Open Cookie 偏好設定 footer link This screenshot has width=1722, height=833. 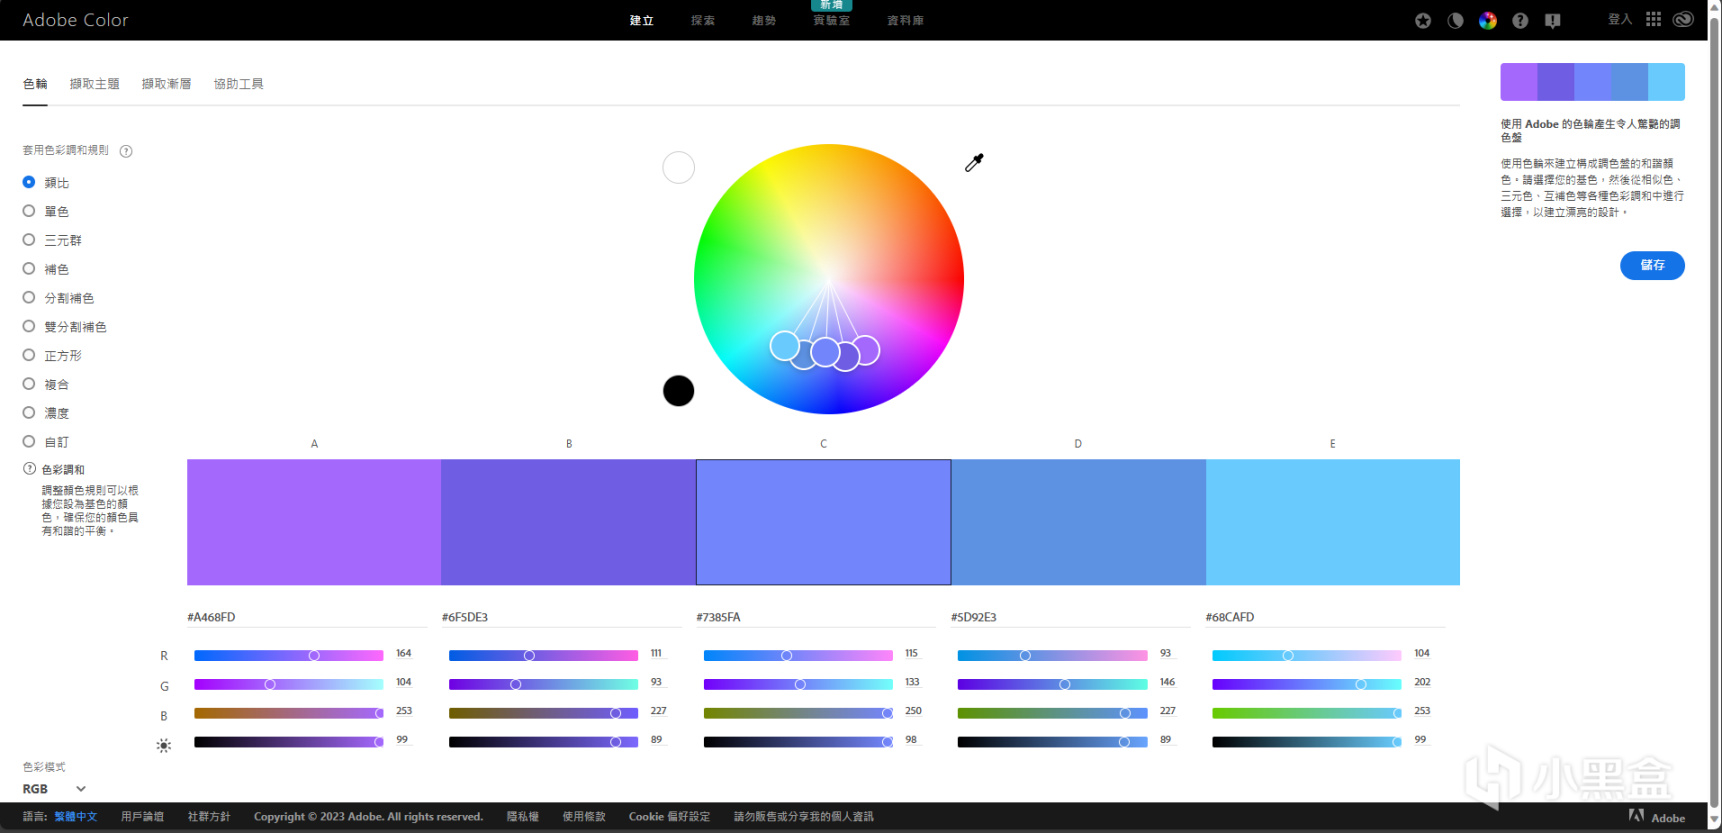coord(669,817)
